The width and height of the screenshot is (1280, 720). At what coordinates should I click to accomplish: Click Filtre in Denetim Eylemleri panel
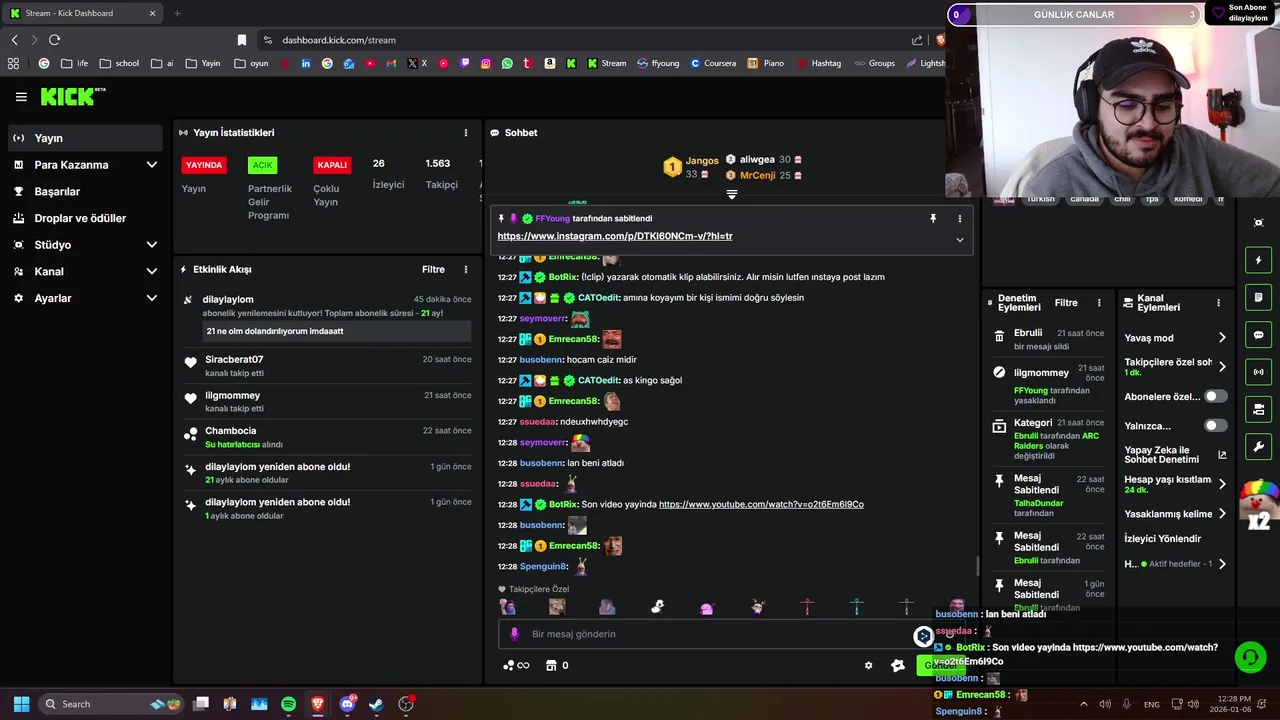pyautogui.click(x=1066, y=303)
